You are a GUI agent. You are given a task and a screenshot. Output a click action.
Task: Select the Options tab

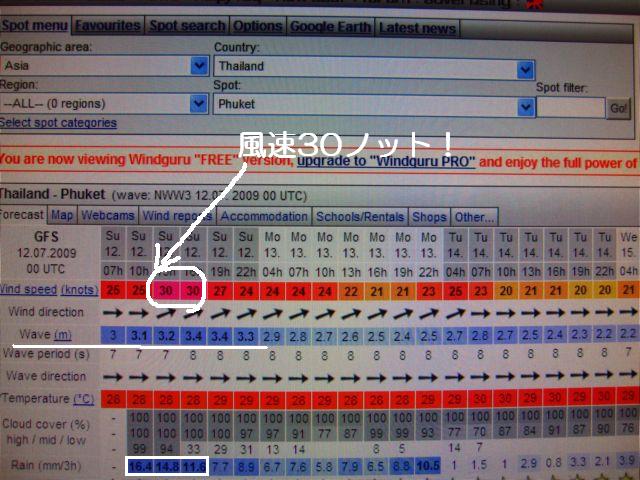click(258, 27)
